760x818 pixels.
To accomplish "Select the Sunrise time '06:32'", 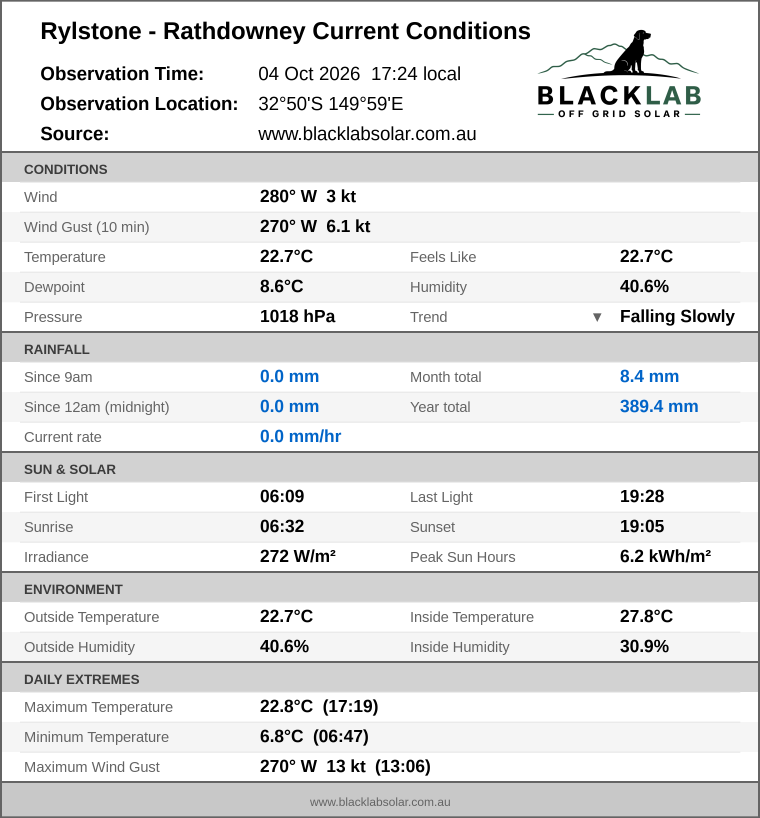I will [x=282, y=526].
